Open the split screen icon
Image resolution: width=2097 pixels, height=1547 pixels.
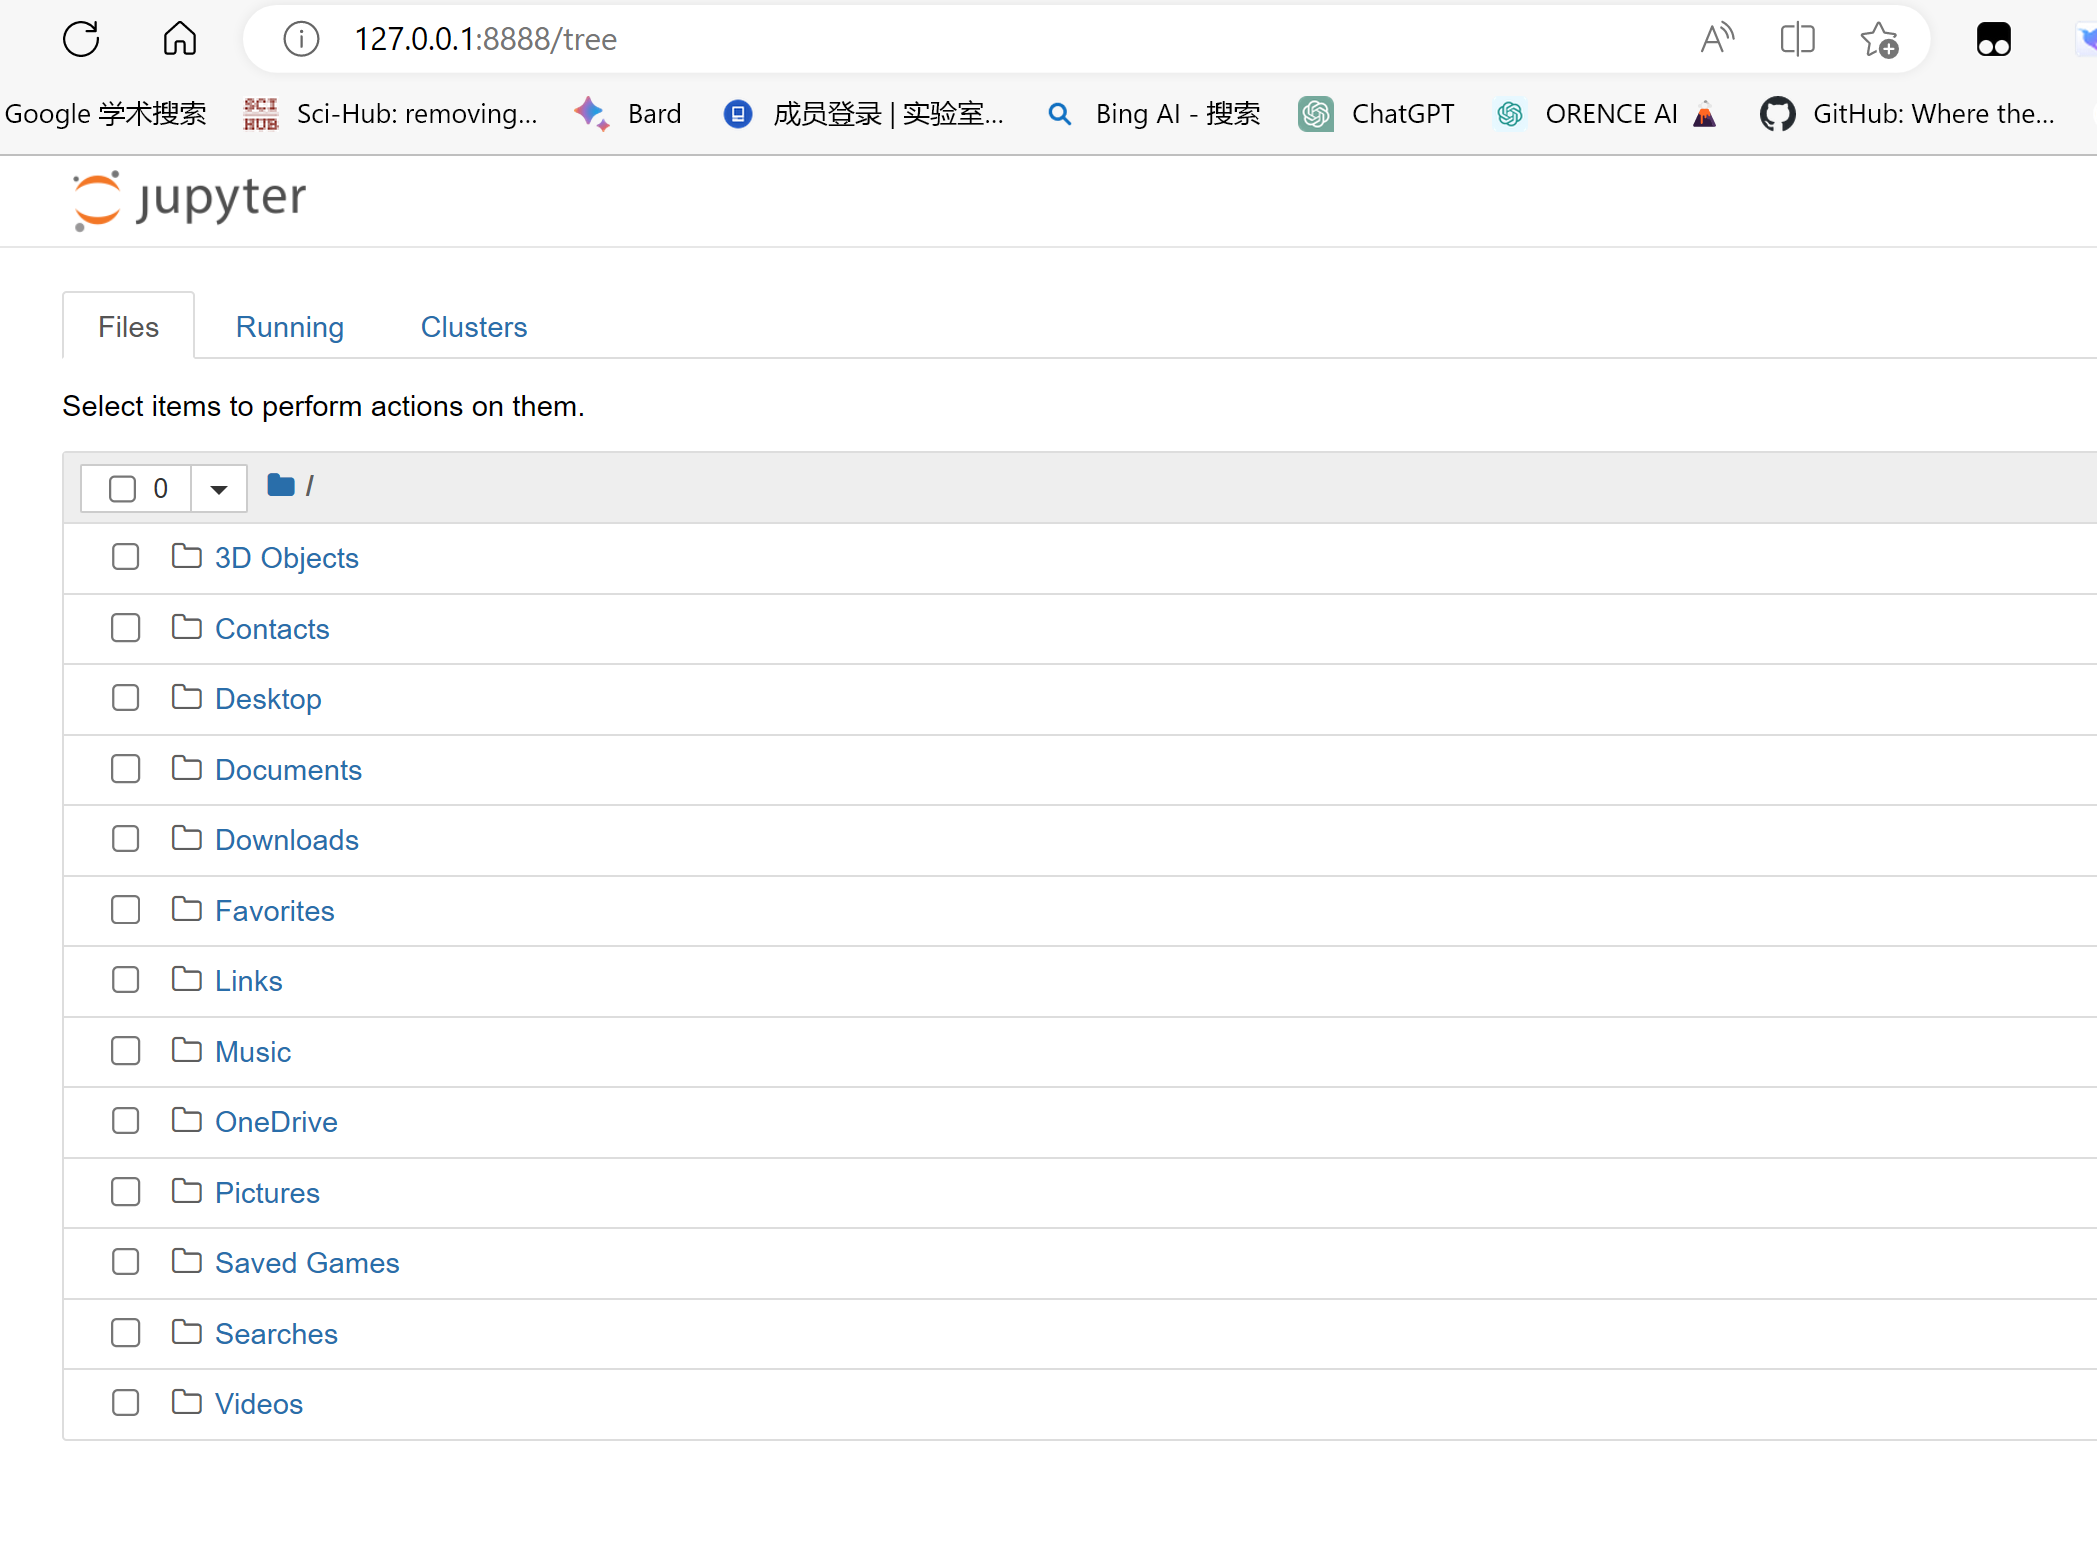point(1797,39)
